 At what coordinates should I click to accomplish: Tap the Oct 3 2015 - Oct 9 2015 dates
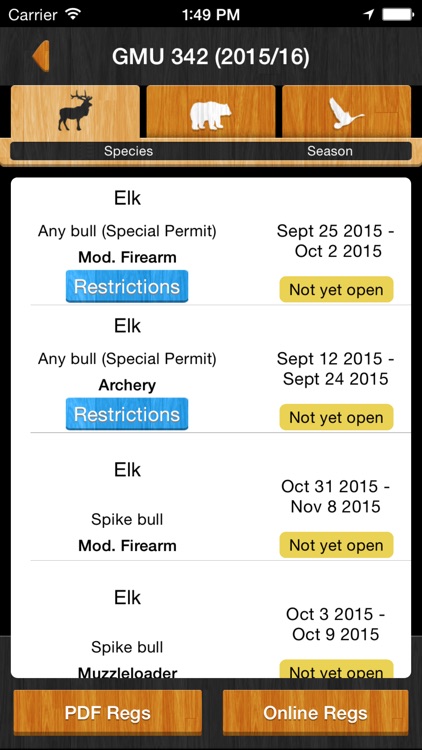pos(335,624)
